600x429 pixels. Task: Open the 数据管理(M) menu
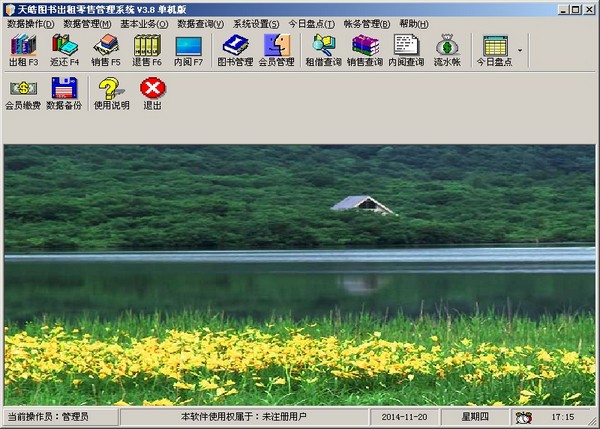pyautogui.click(x=87, y=24)
